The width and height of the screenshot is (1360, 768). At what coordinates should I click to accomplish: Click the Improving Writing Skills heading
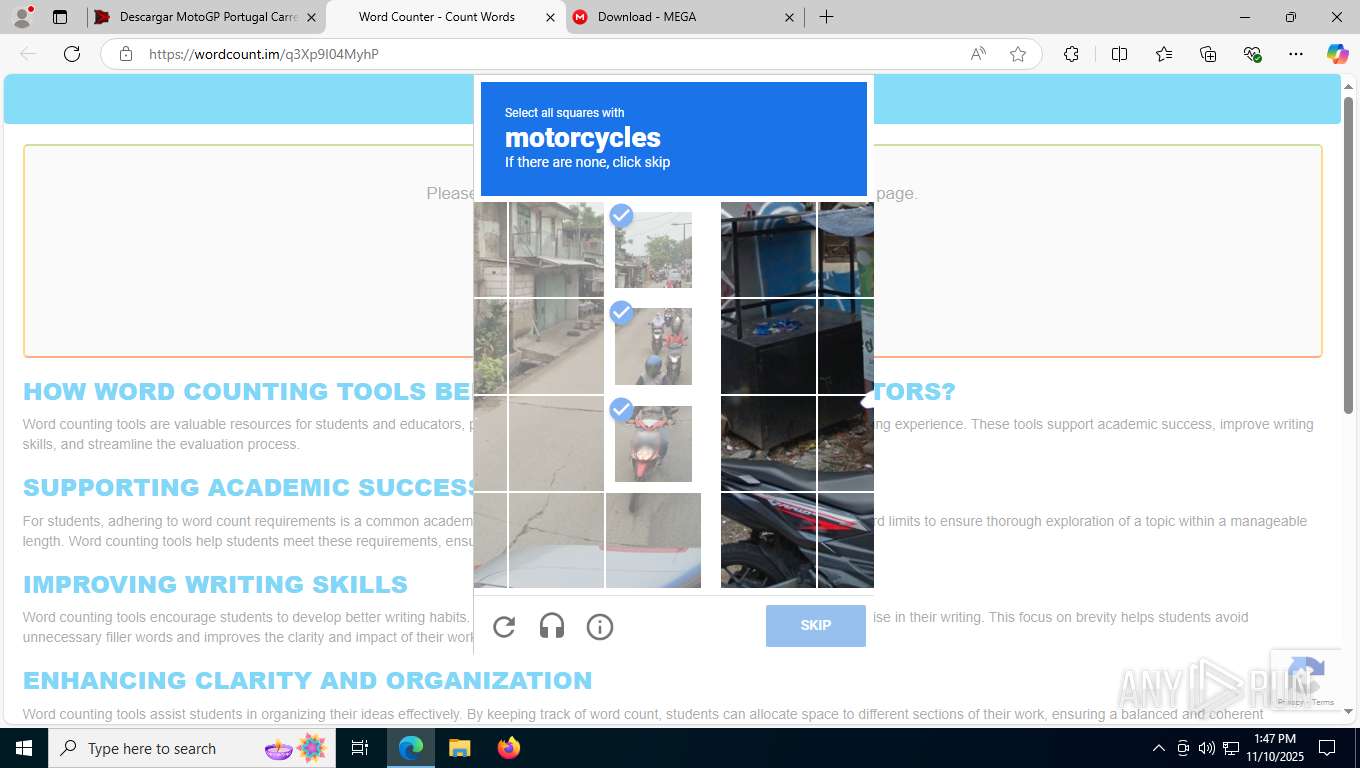click(215, 584)
